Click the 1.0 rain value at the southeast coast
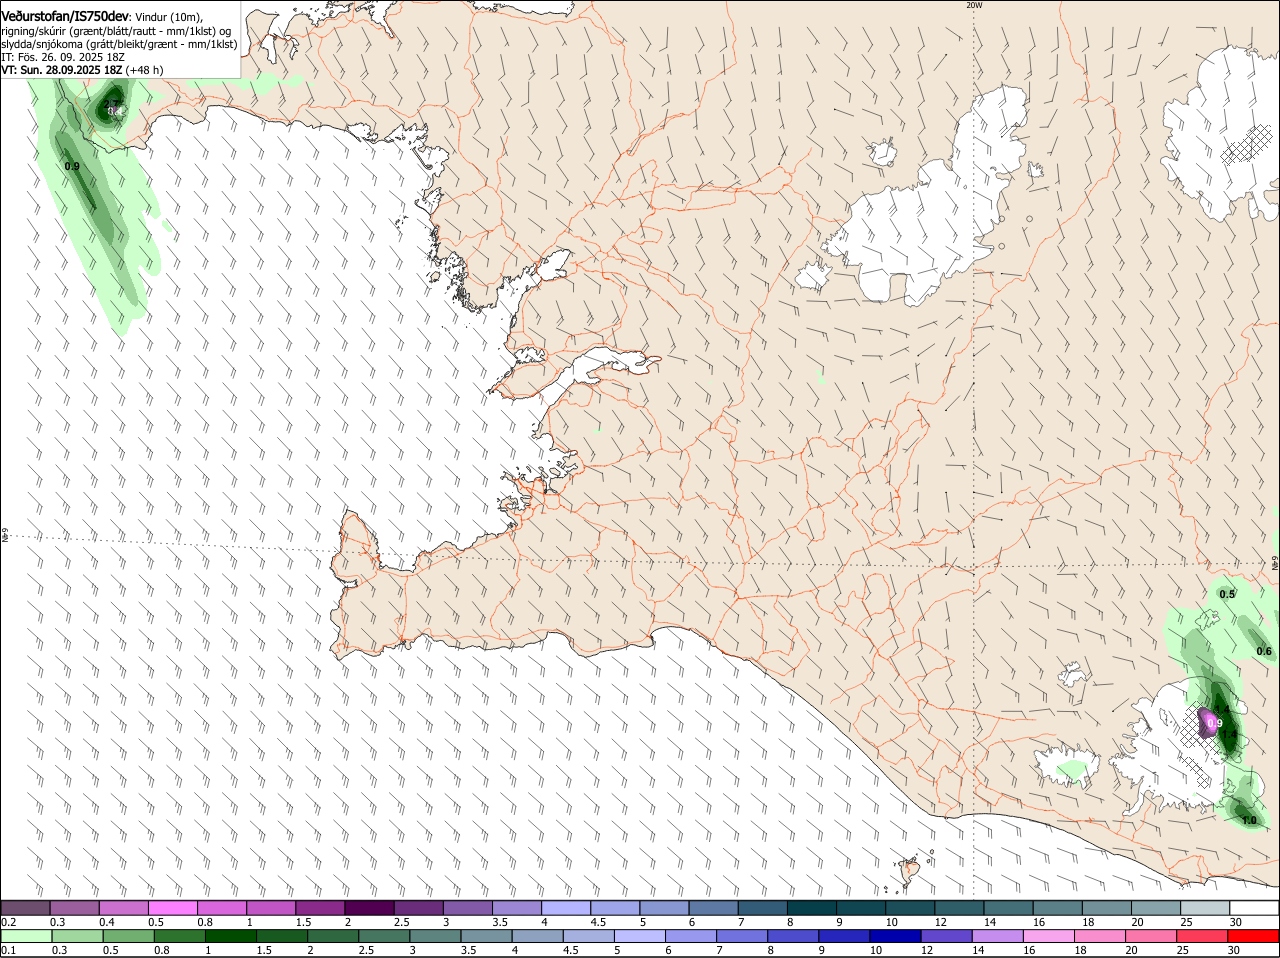The width and height of the screenshot is (1280, 958). tap(1249, 820)
